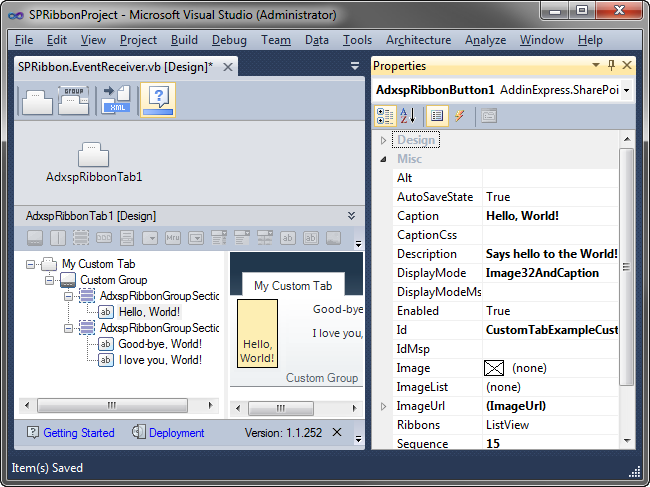
Task: Click the Hello, World! preview button
Action: click(257, 334)
